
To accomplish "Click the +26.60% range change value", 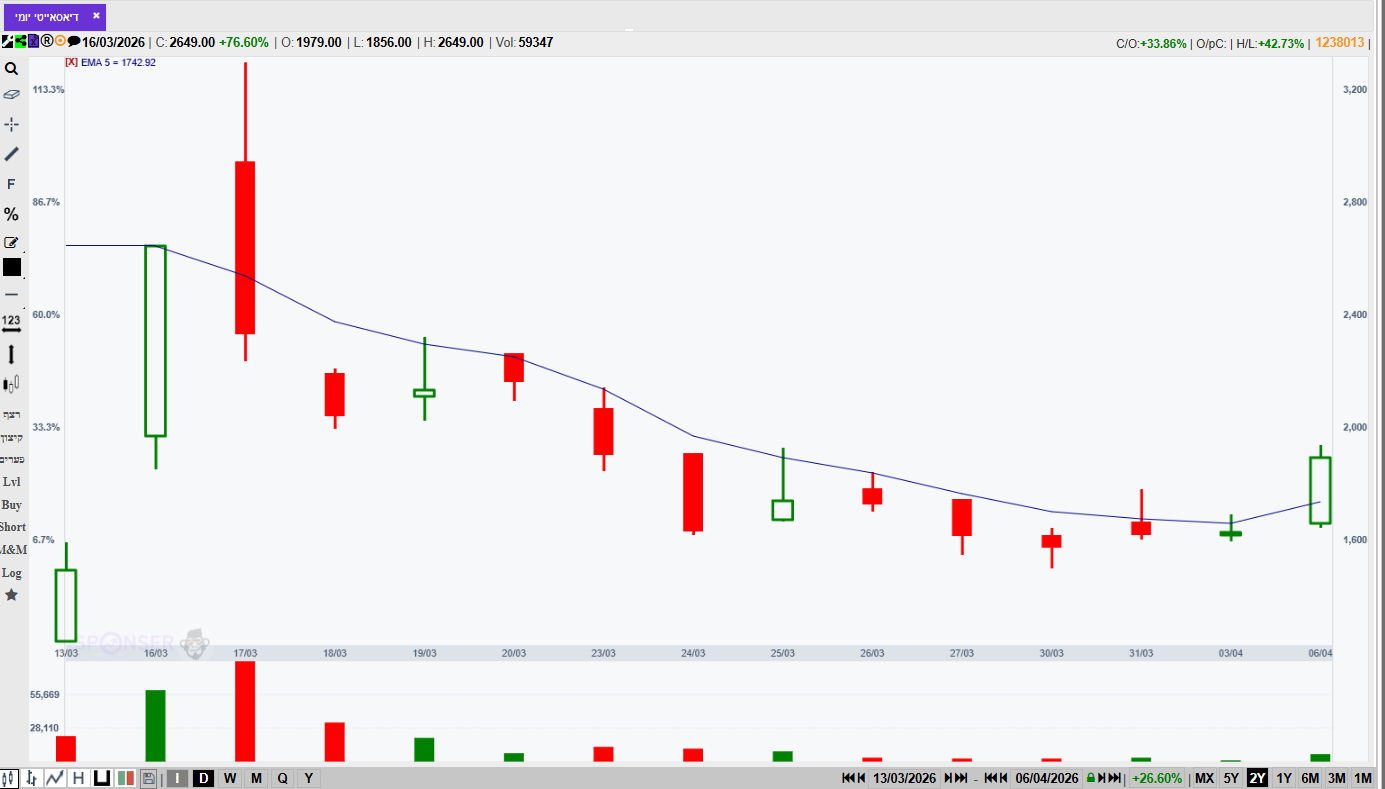I will point(1157,778).
